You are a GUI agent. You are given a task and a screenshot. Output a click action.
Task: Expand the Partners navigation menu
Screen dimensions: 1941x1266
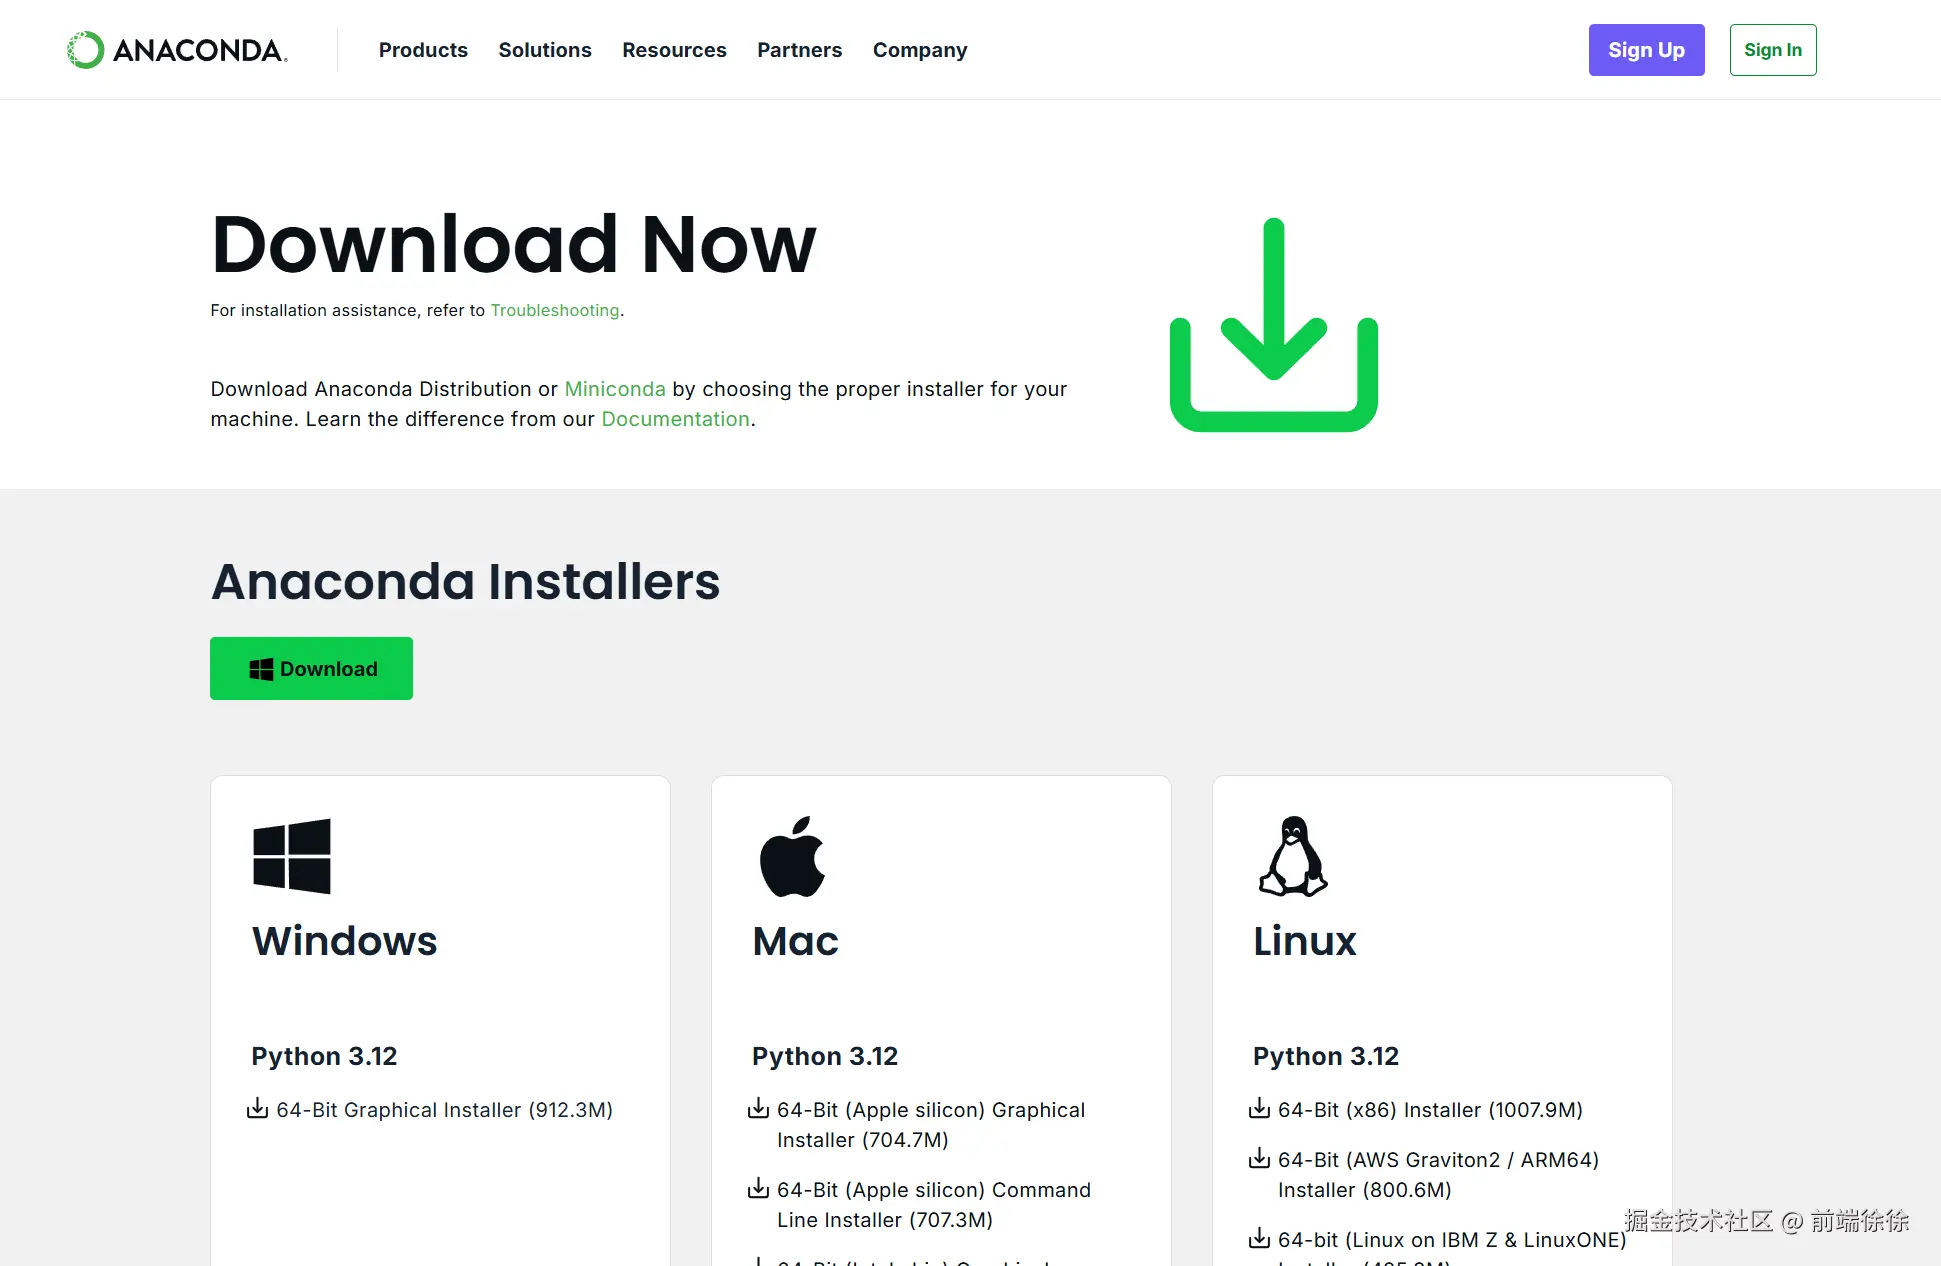click(x=799, y=50)
